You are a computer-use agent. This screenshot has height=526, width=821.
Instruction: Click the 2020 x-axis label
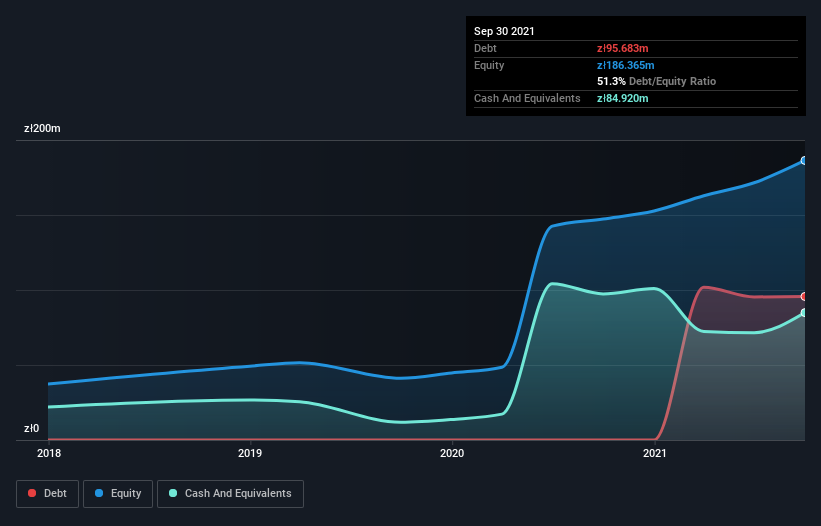452,453
